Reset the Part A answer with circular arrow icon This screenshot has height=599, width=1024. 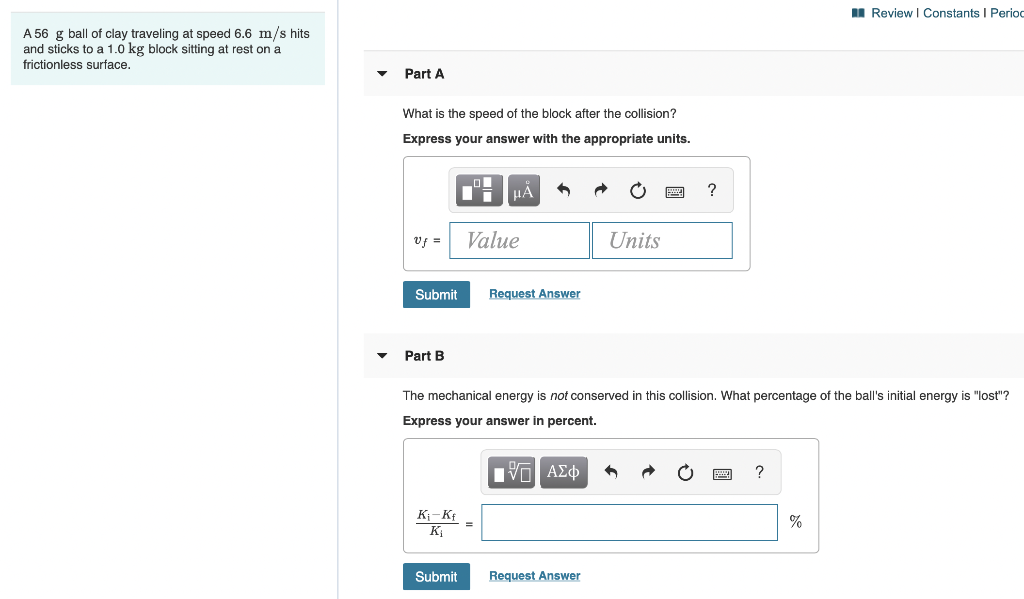pos(637,190)
